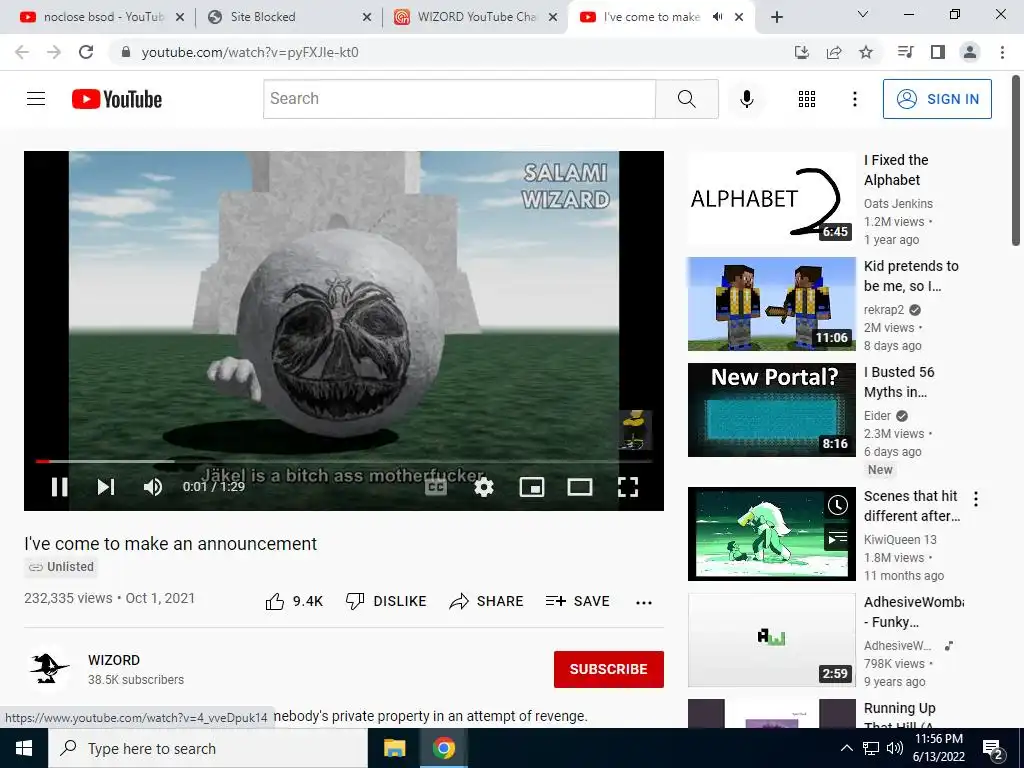Open 'New Portal?' video thumbnail

[x=771, y=409]
